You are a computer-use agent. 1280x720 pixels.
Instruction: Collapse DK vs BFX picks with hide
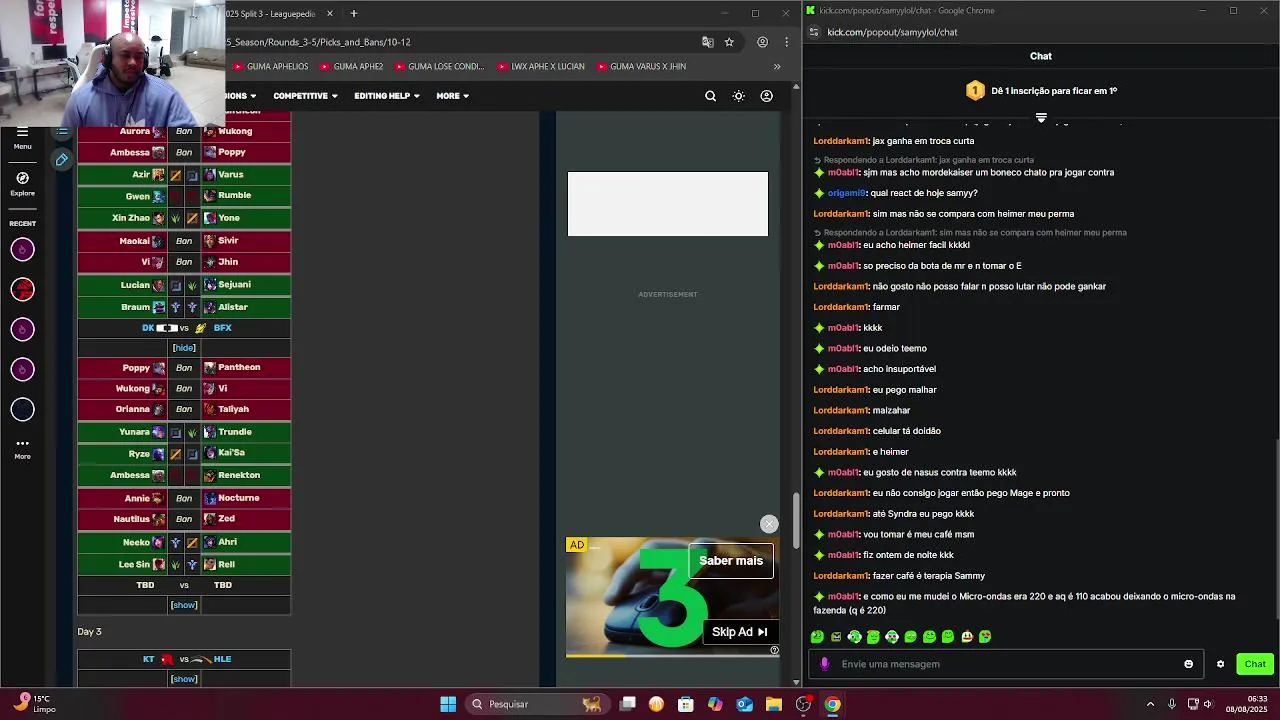click(x=184, y=348)
